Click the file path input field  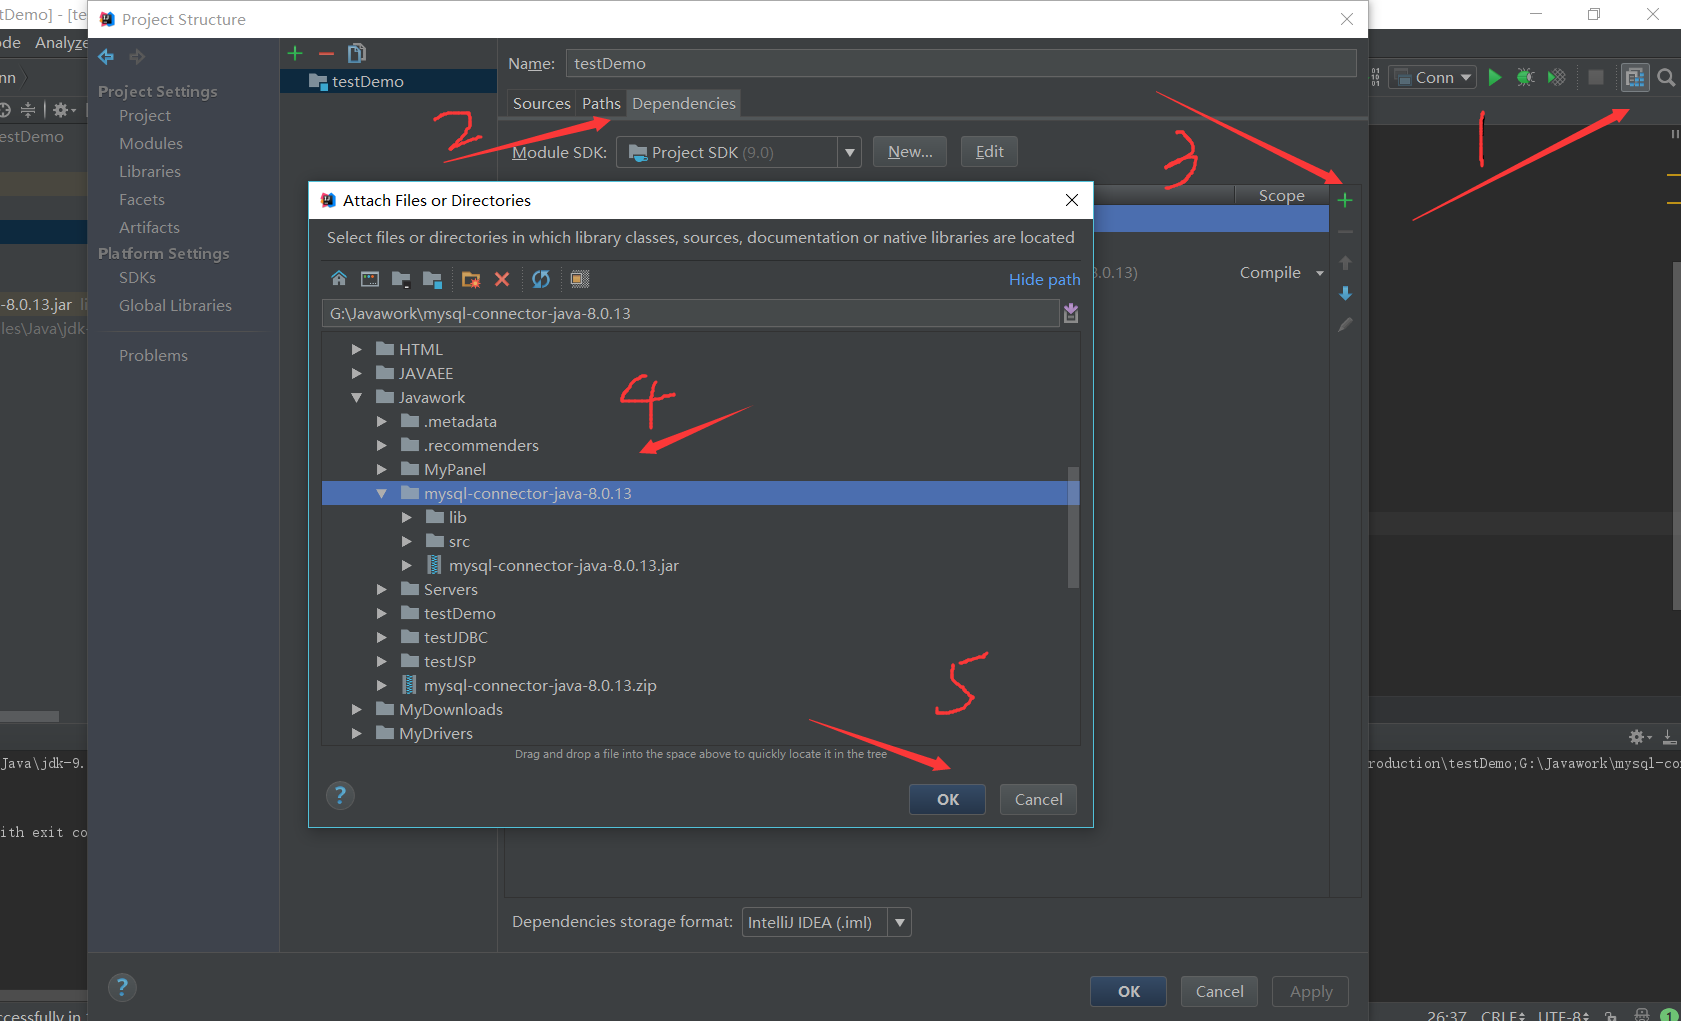[x=691, y=313]
